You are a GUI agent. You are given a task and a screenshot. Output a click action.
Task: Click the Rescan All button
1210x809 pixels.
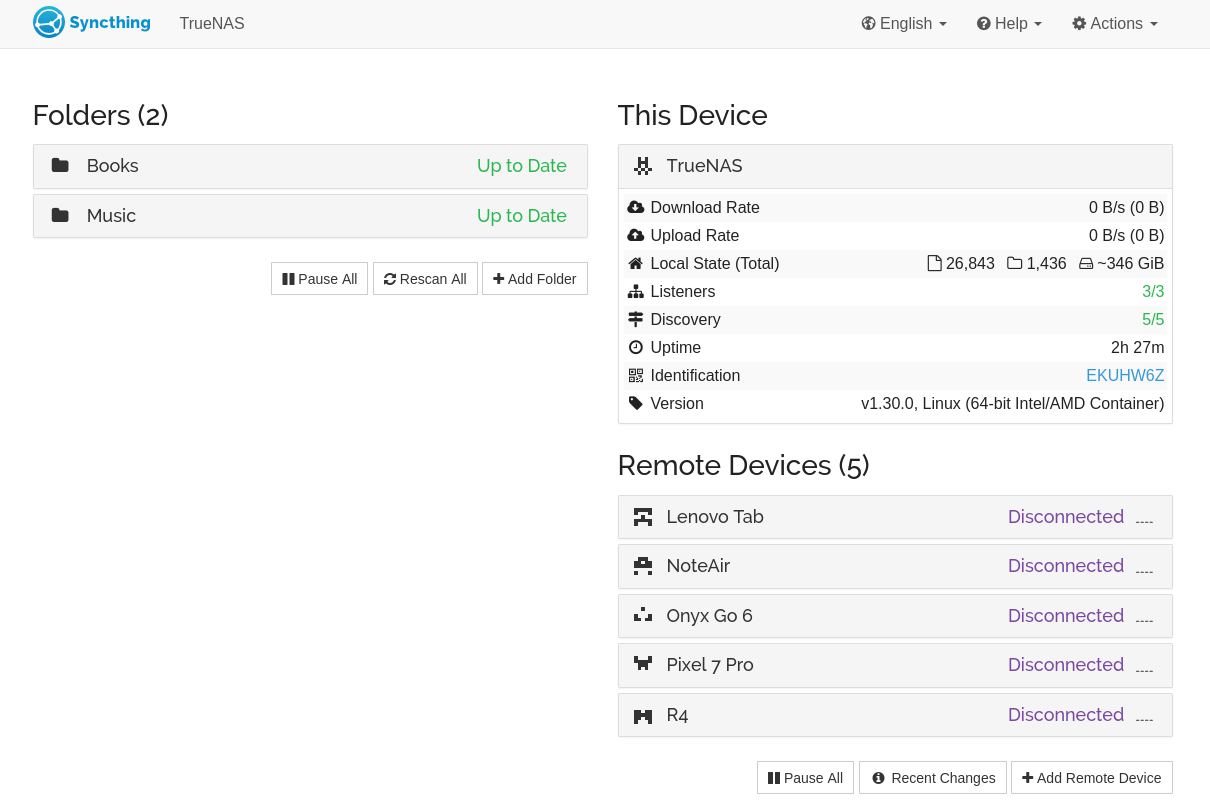click(425, 279)
